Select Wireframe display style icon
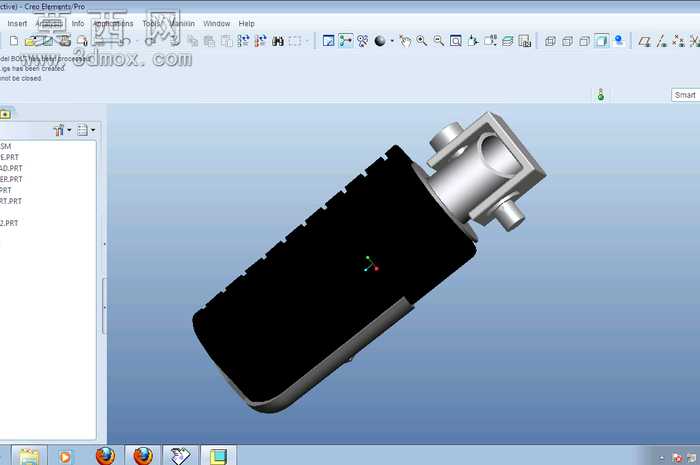 550,42
